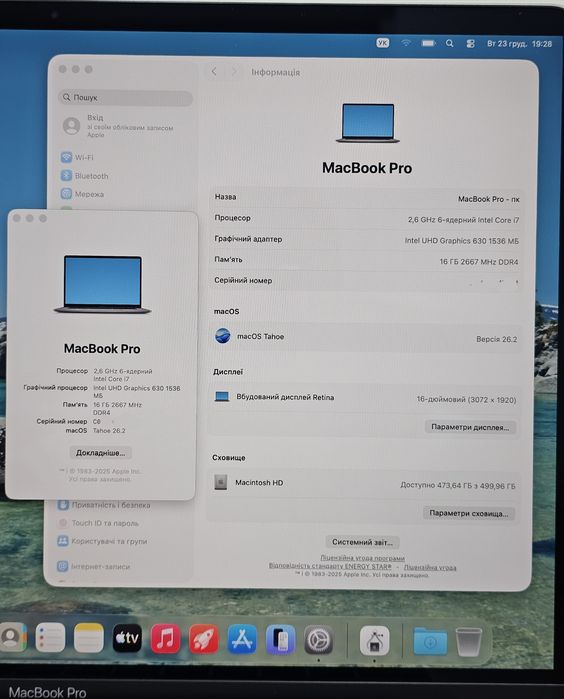The width and height of the screenshot is (564, 699).
Task: Go forward in System Settings
Action: click(234, 72)
